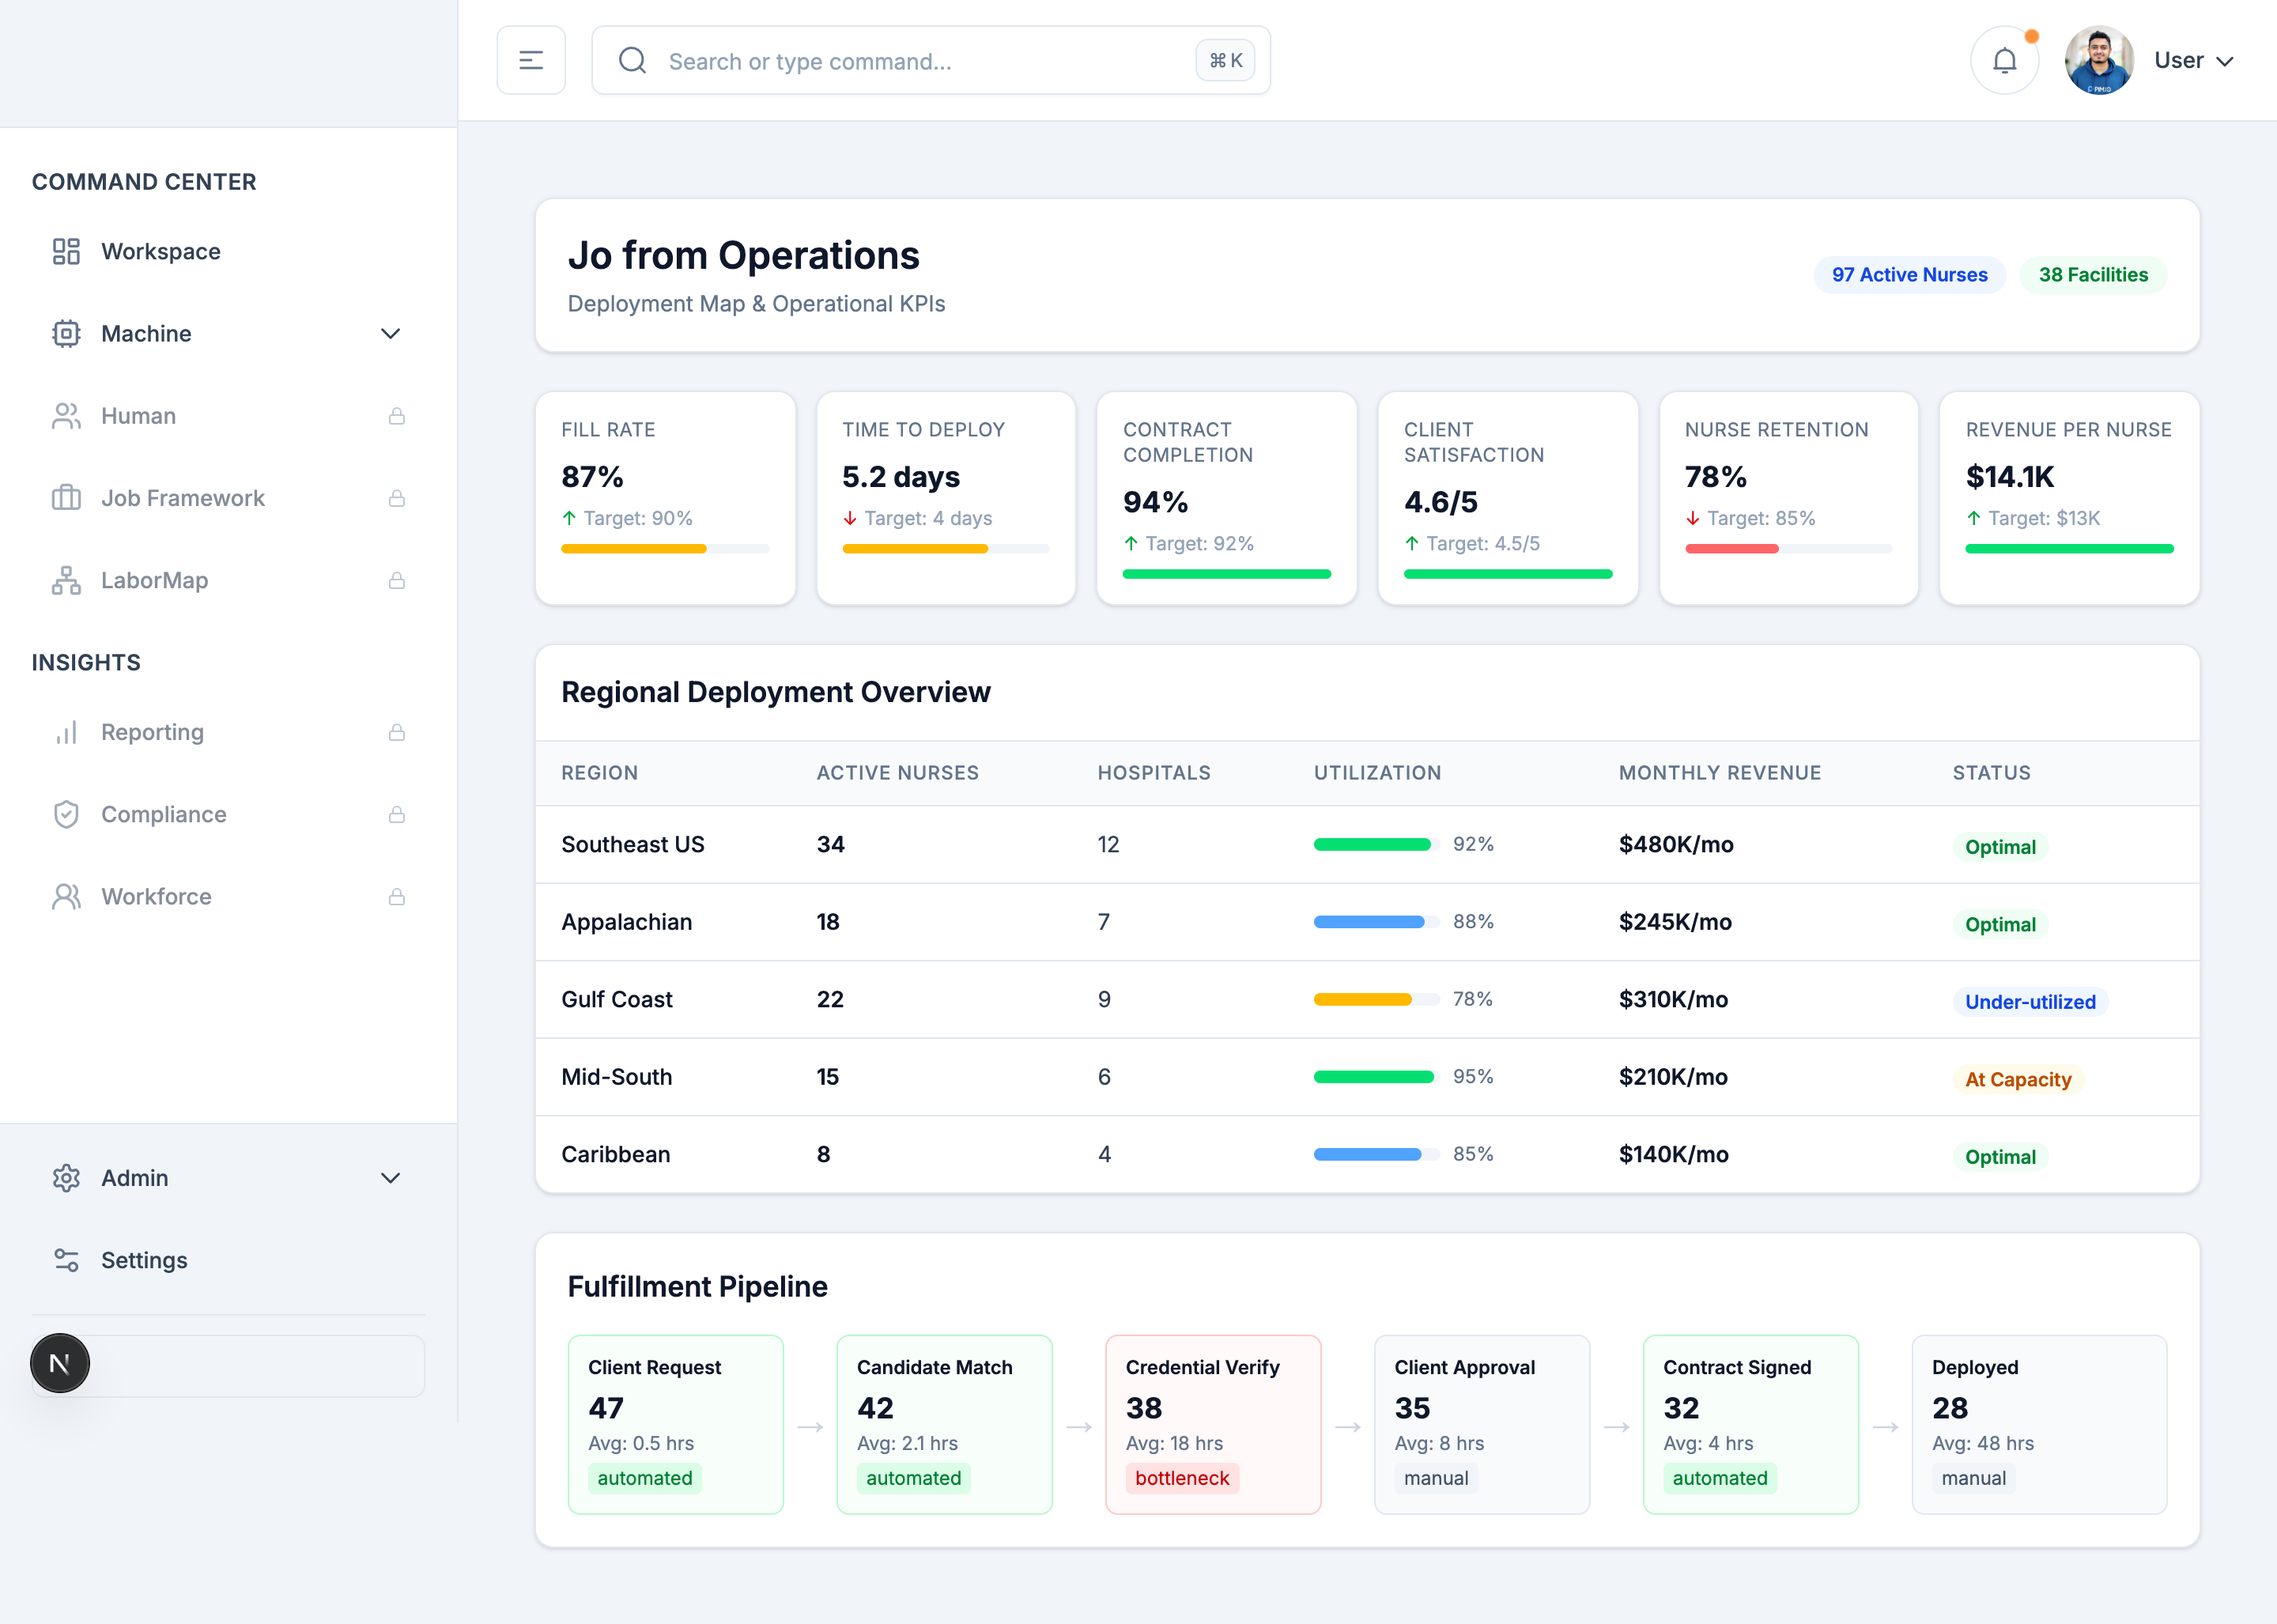Click the Compliance shield icon
The width and height of the screenshot is (2277, 1624).
[66, 814]
